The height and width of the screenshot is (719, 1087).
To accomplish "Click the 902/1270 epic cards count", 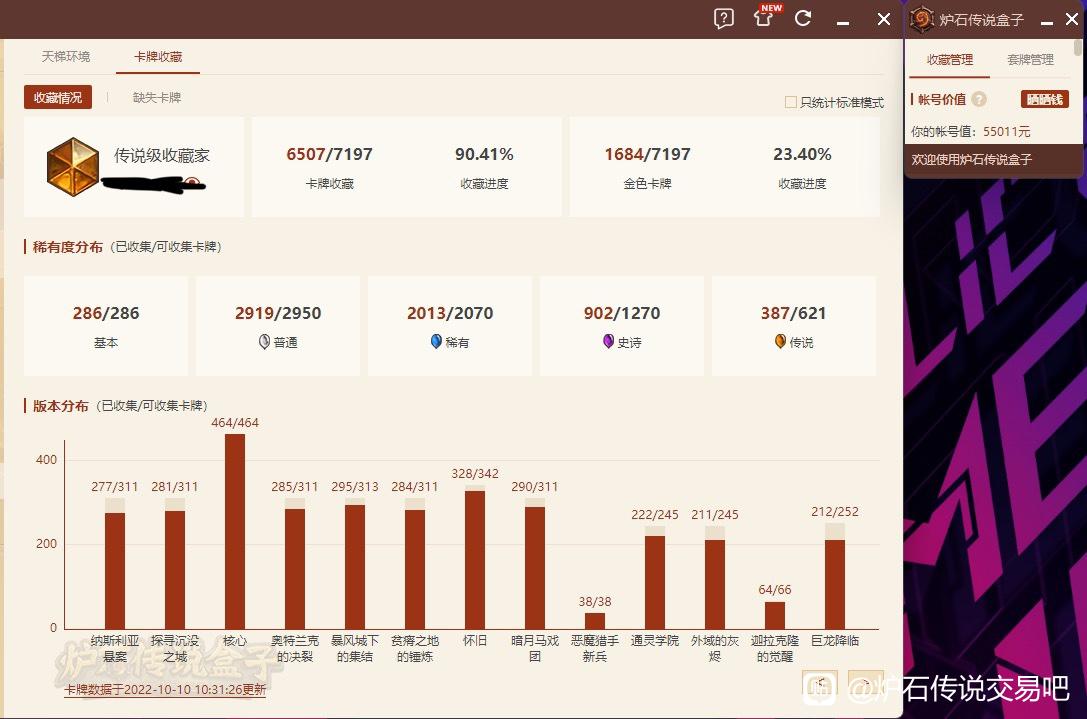I will (x=622, y=313).
